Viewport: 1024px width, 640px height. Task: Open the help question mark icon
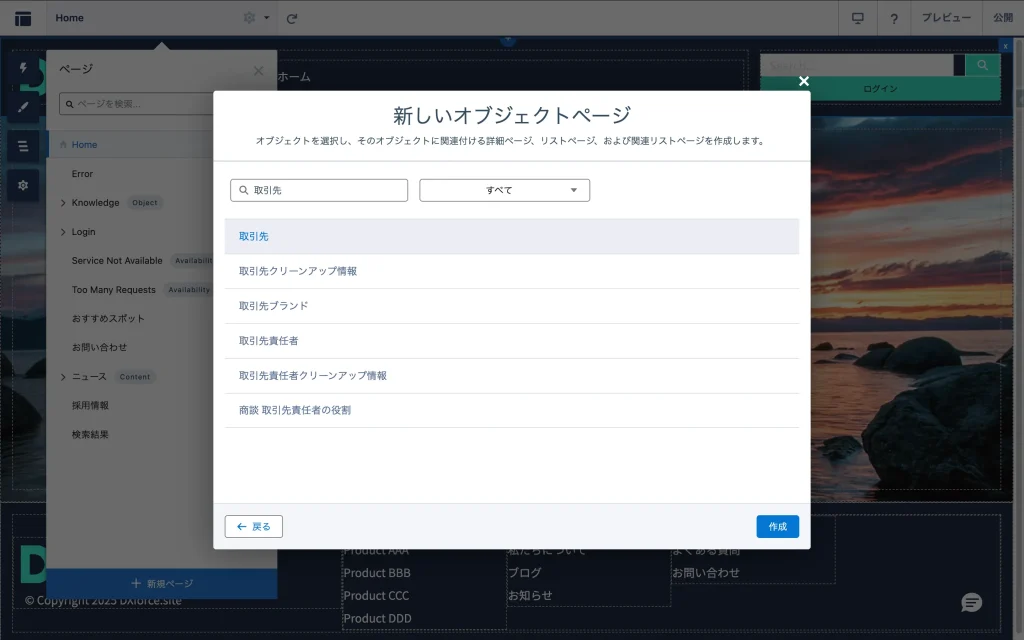(894, 18)
